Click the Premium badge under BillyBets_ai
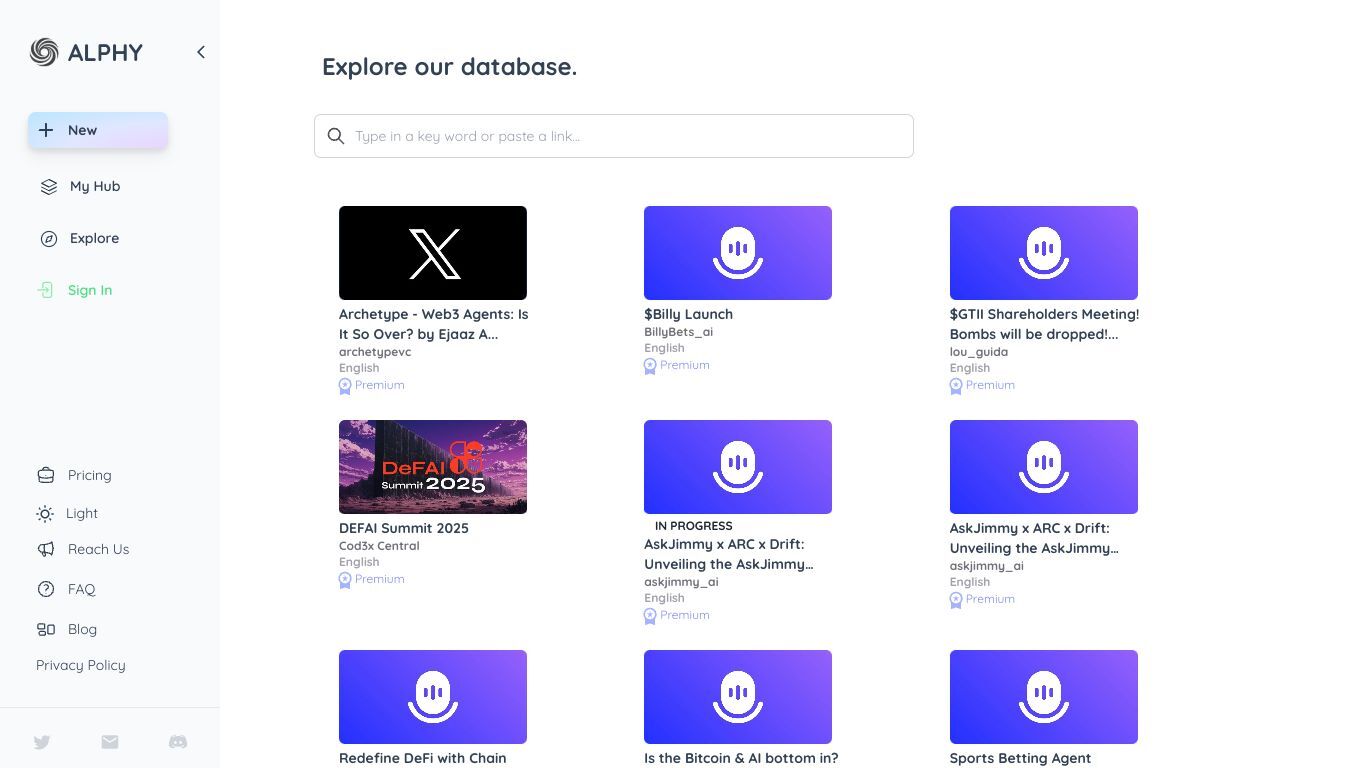The height and width of the screenshot is (768, 1366). 677,365
